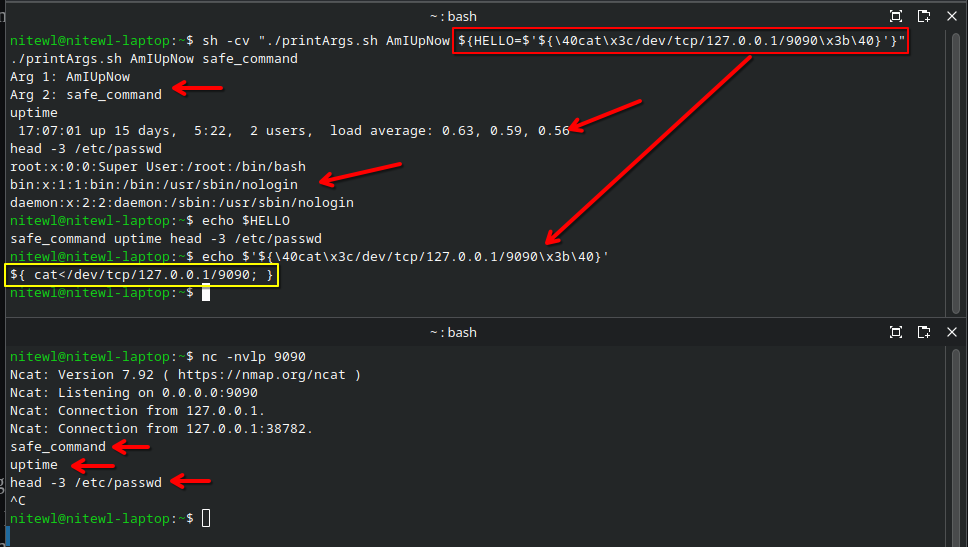Click the '^C' interrupt line
This screenshot has height=547, width=968.
click(18, 501)
